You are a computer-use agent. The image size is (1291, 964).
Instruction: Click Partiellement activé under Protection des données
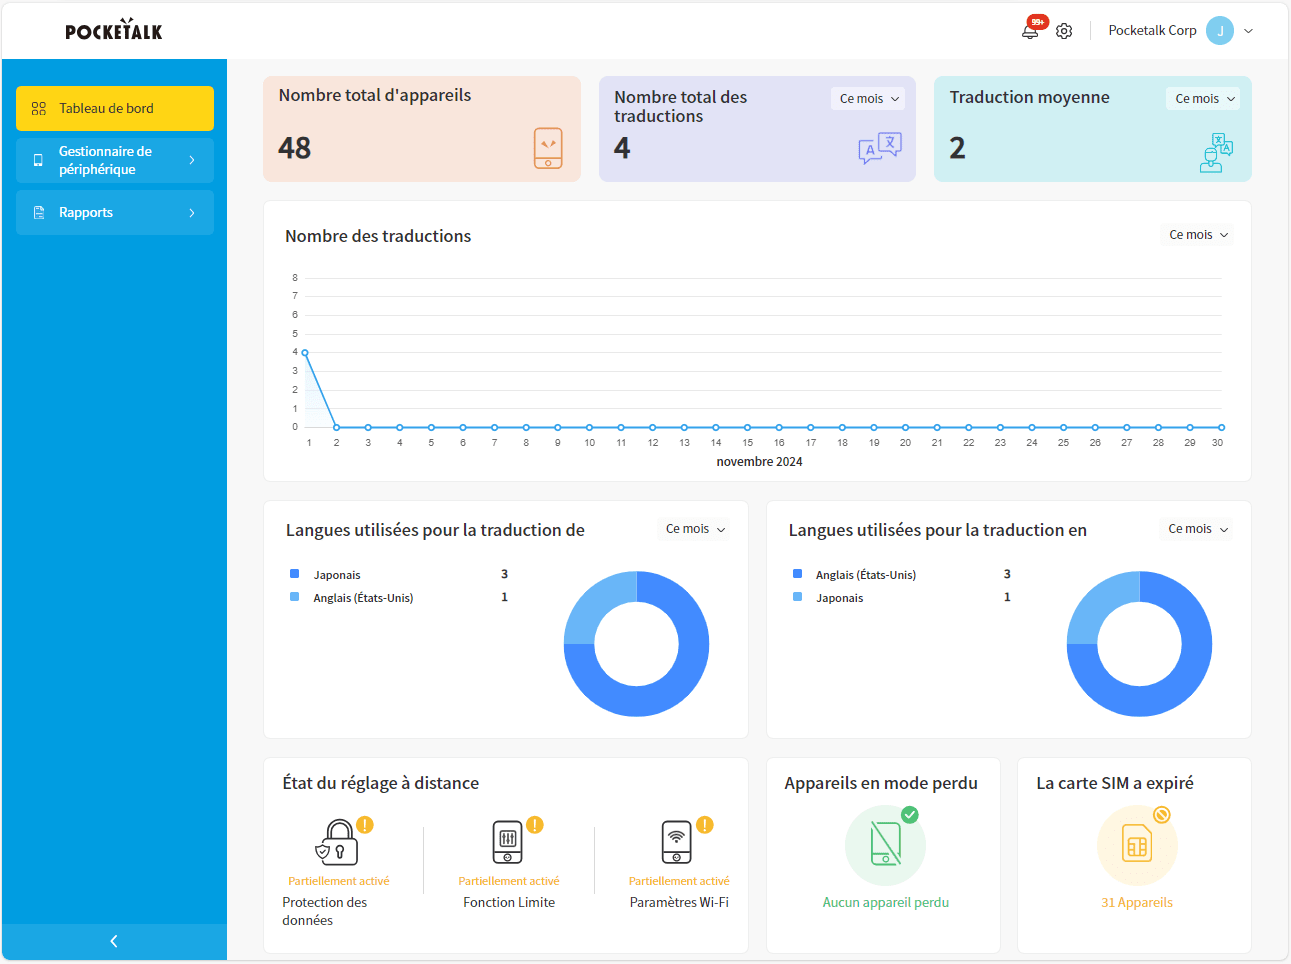pyautogui.click(x=339, y=881)
